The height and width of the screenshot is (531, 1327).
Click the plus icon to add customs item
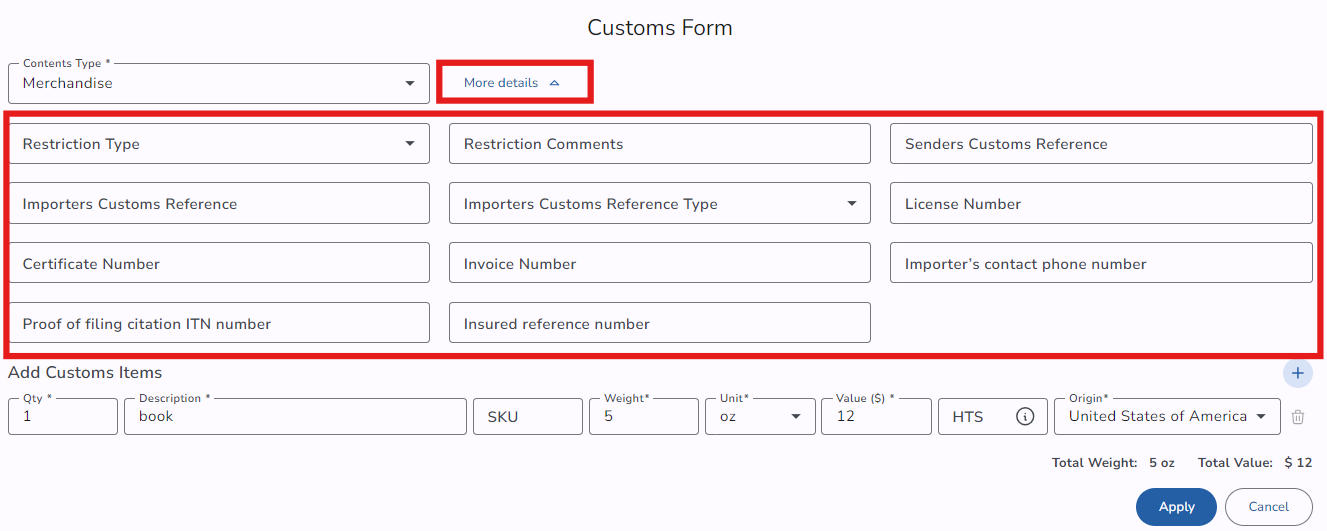pos(1297,373)
